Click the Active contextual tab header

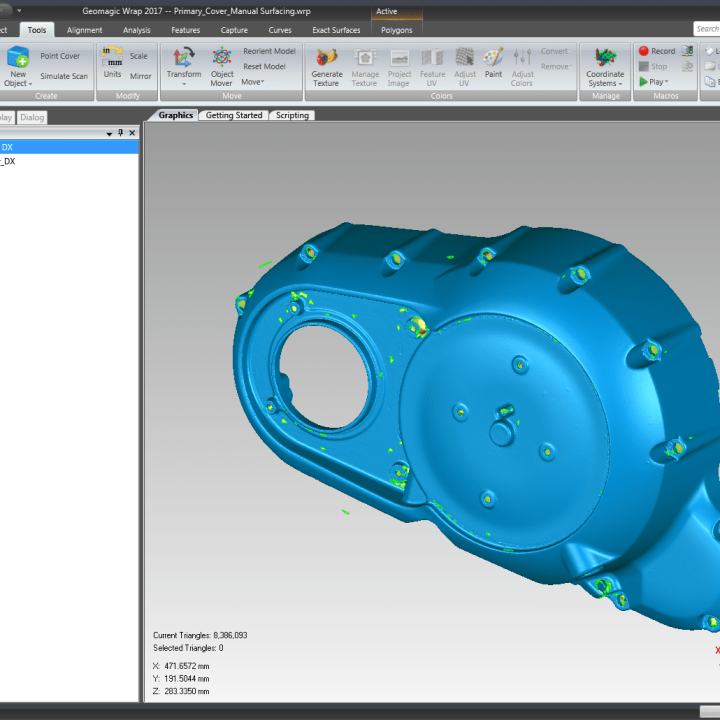click(x=396, y=11)
